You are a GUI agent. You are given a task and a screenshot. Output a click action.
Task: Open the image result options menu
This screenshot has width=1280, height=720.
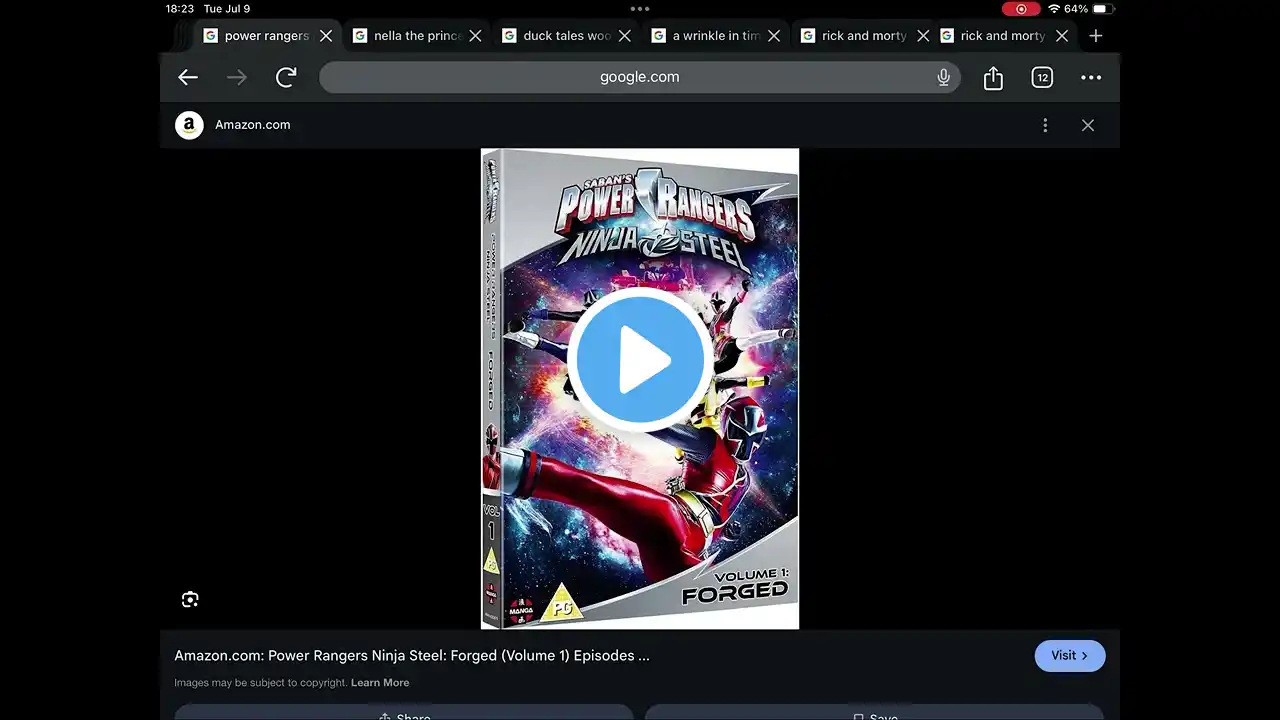[x=1045, y=125]
